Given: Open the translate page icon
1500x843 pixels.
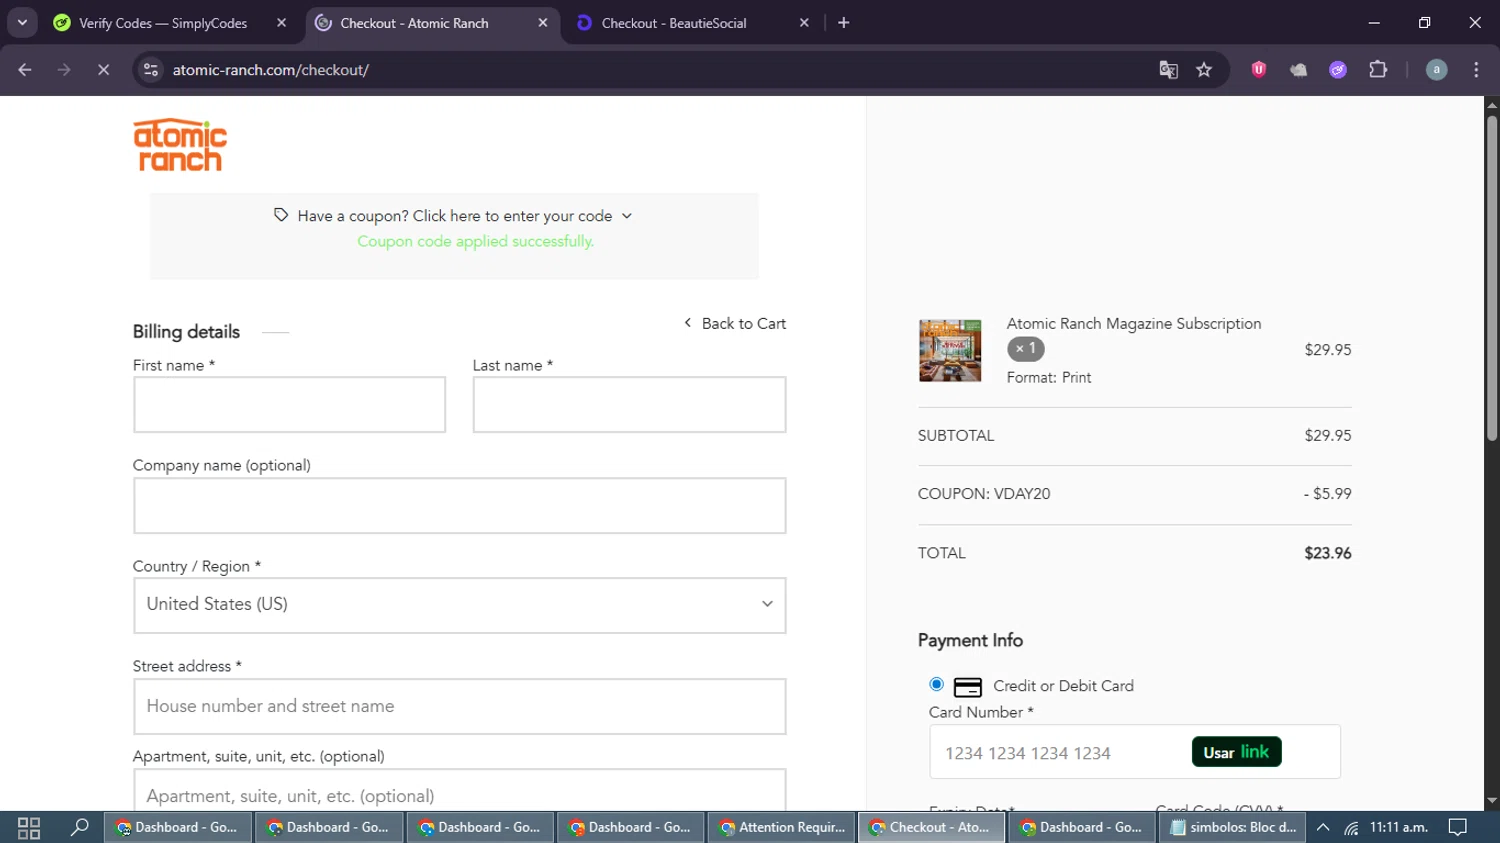Looking at the screenshot, I should pyautogui.click(x=1168, y=70).
